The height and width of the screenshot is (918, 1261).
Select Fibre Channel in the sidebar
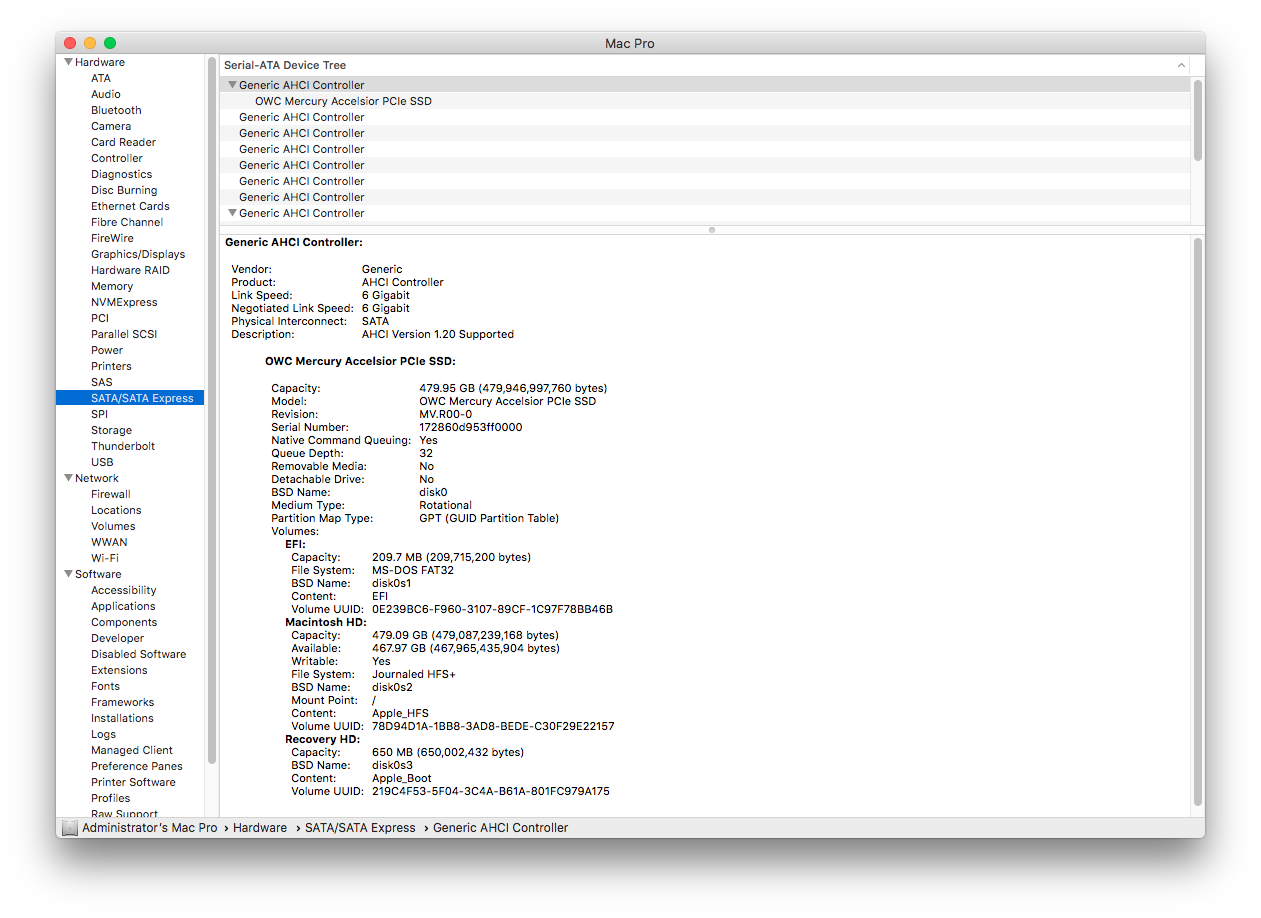[127, 222]
